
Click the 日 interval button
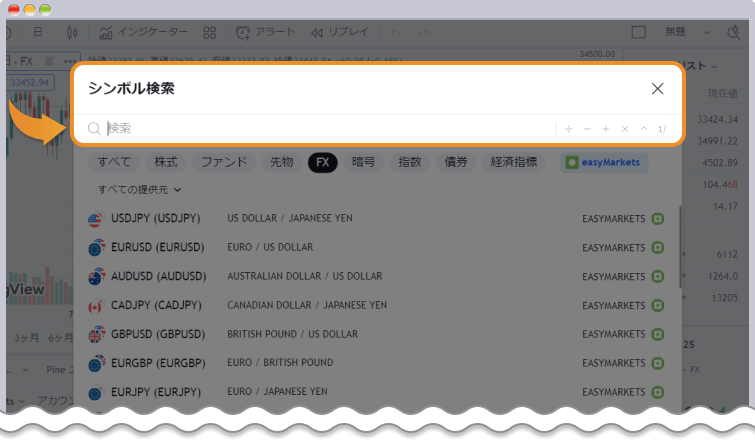pos(38,32)
